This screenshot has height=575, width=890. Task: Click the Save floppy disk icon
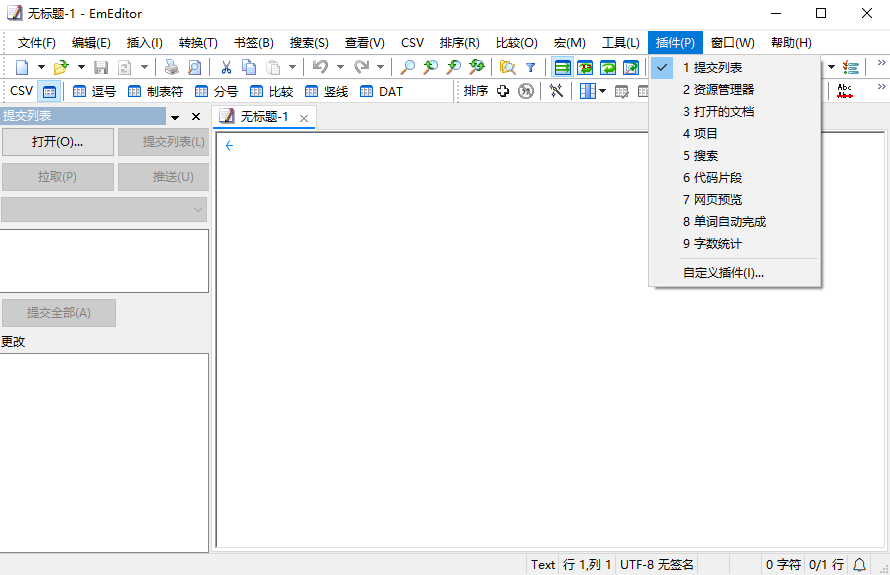(x=101, y=68)
